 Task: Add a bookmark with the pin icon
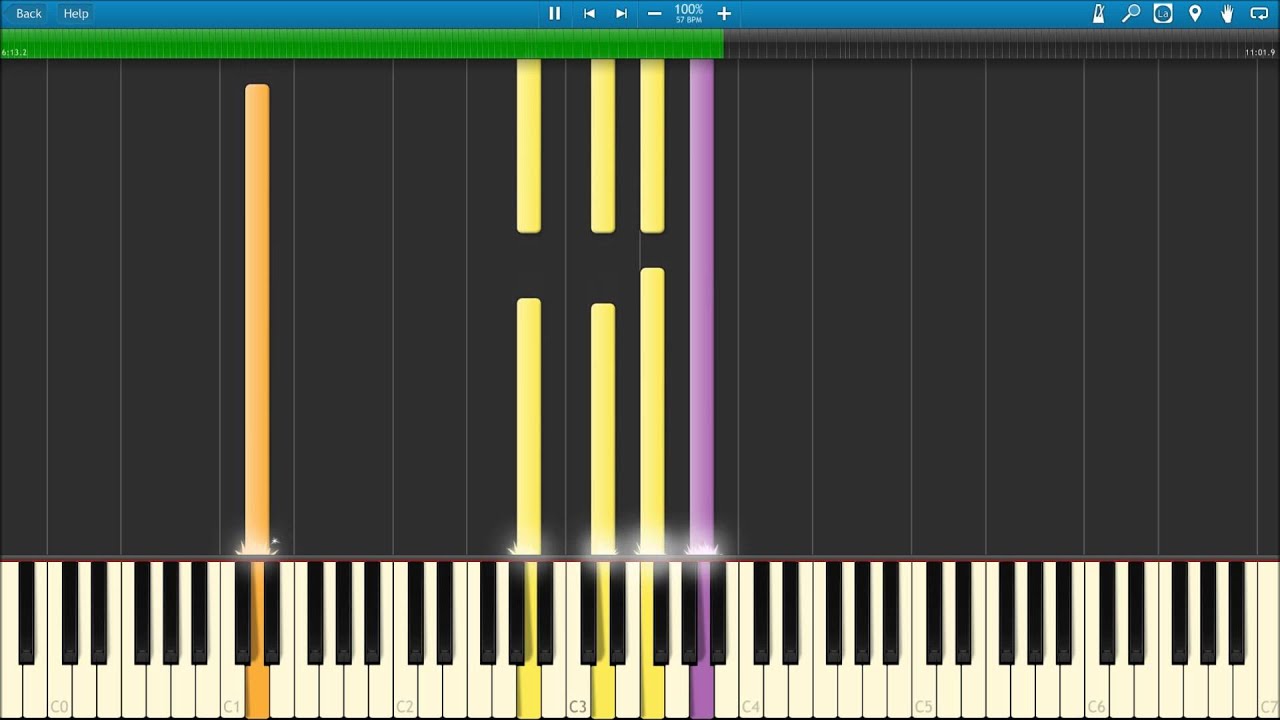pos(1194,13)
